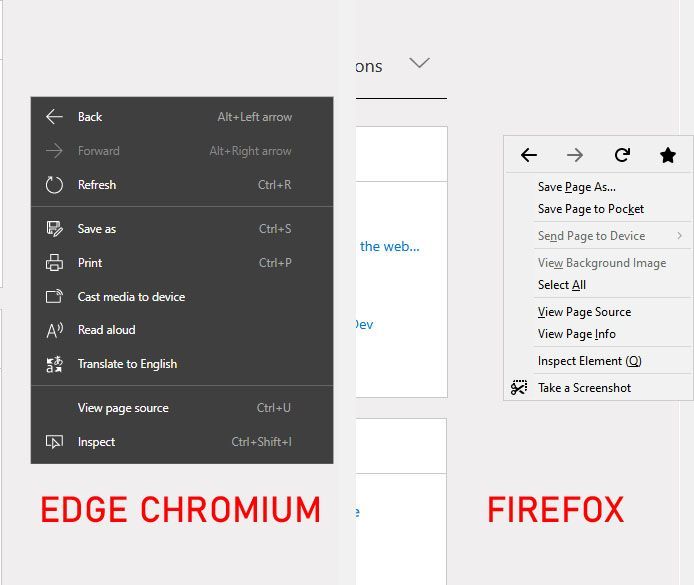The height and width of the screenshot is (585, 694).
Task: Choose Forward in the Edge context menu
Action: tap(182, 151)
